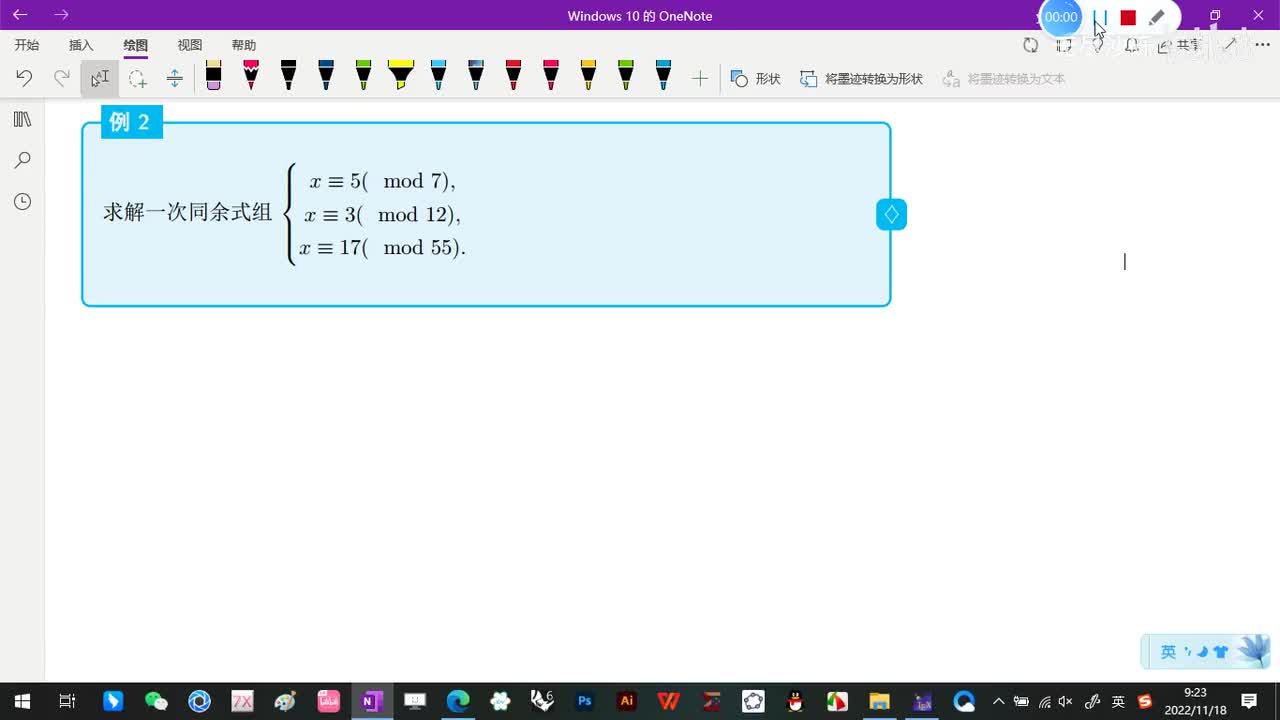Screen dimensions: 1280x720
Task: Click the 例 2 example label
Action: 131,122
